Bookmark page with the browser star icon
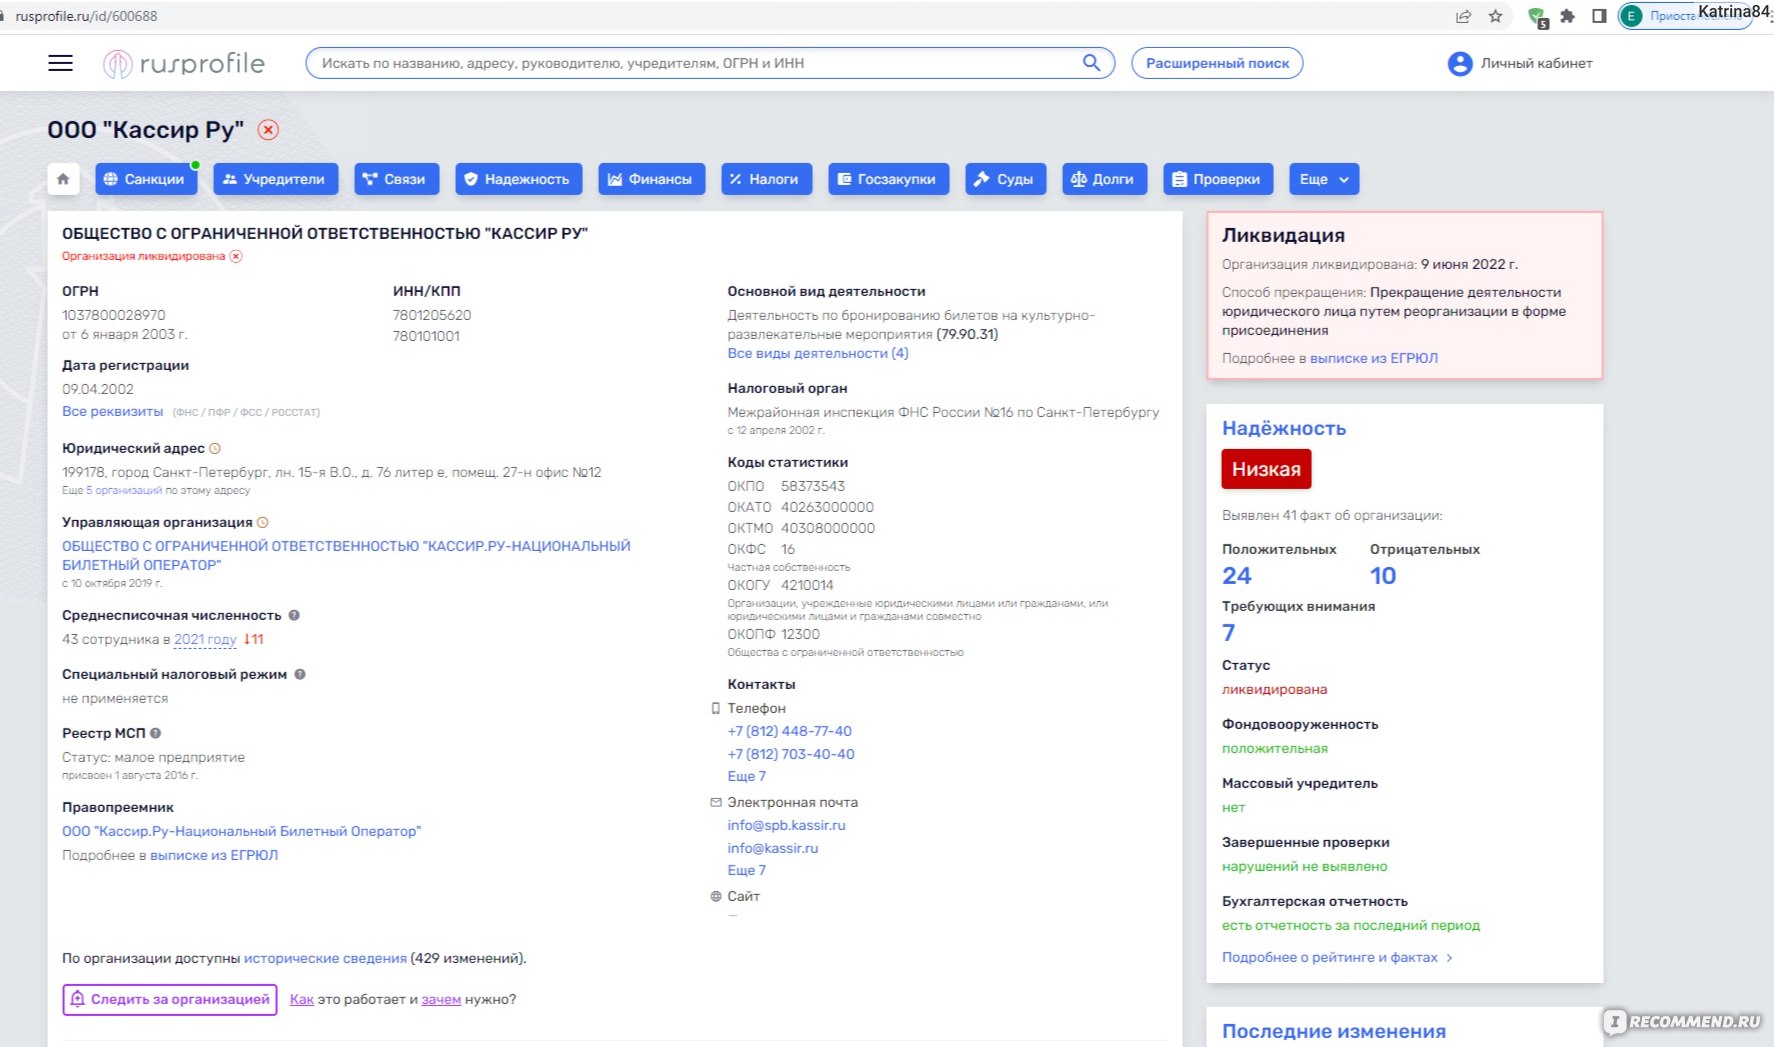This screenshot has width=1774, height=1047. (1495, 16)
